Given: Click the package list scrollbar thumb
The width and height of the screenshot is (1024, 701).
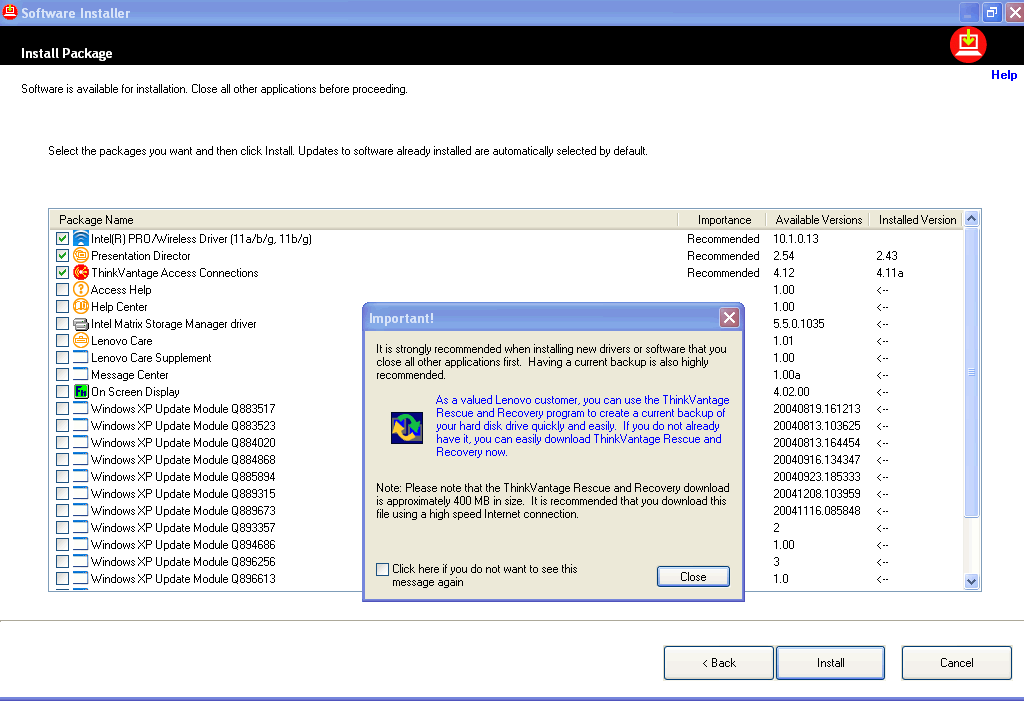Looking at the screenshot, I should (x=971, y=372).
